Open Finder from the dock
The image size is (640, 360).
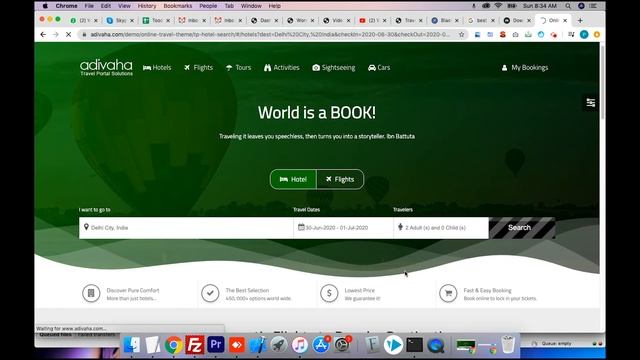coord(131,345)
